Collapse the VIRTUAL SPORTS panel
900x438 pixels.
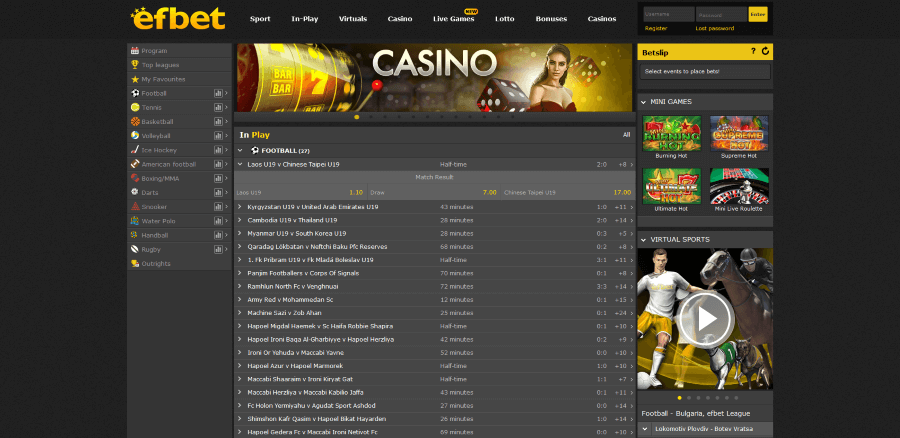coord(644,239)
